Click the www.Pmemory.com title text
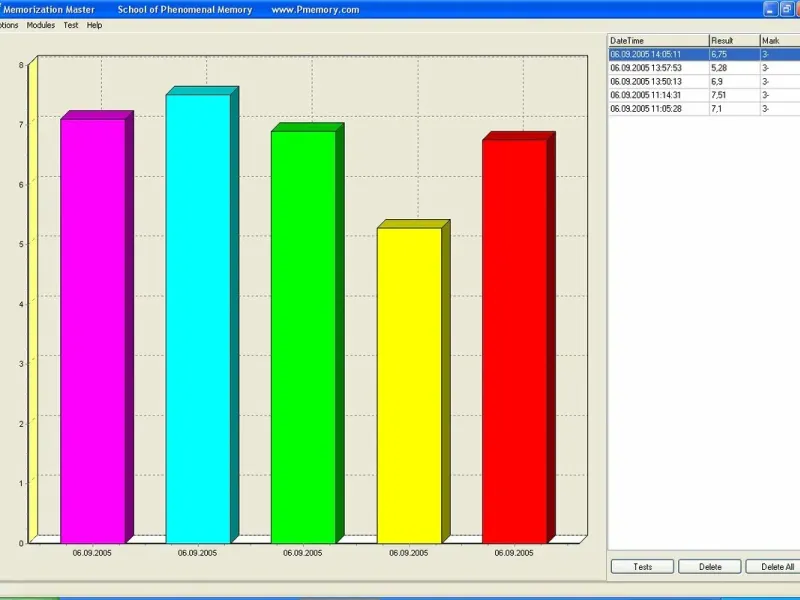 coord(315,10)
